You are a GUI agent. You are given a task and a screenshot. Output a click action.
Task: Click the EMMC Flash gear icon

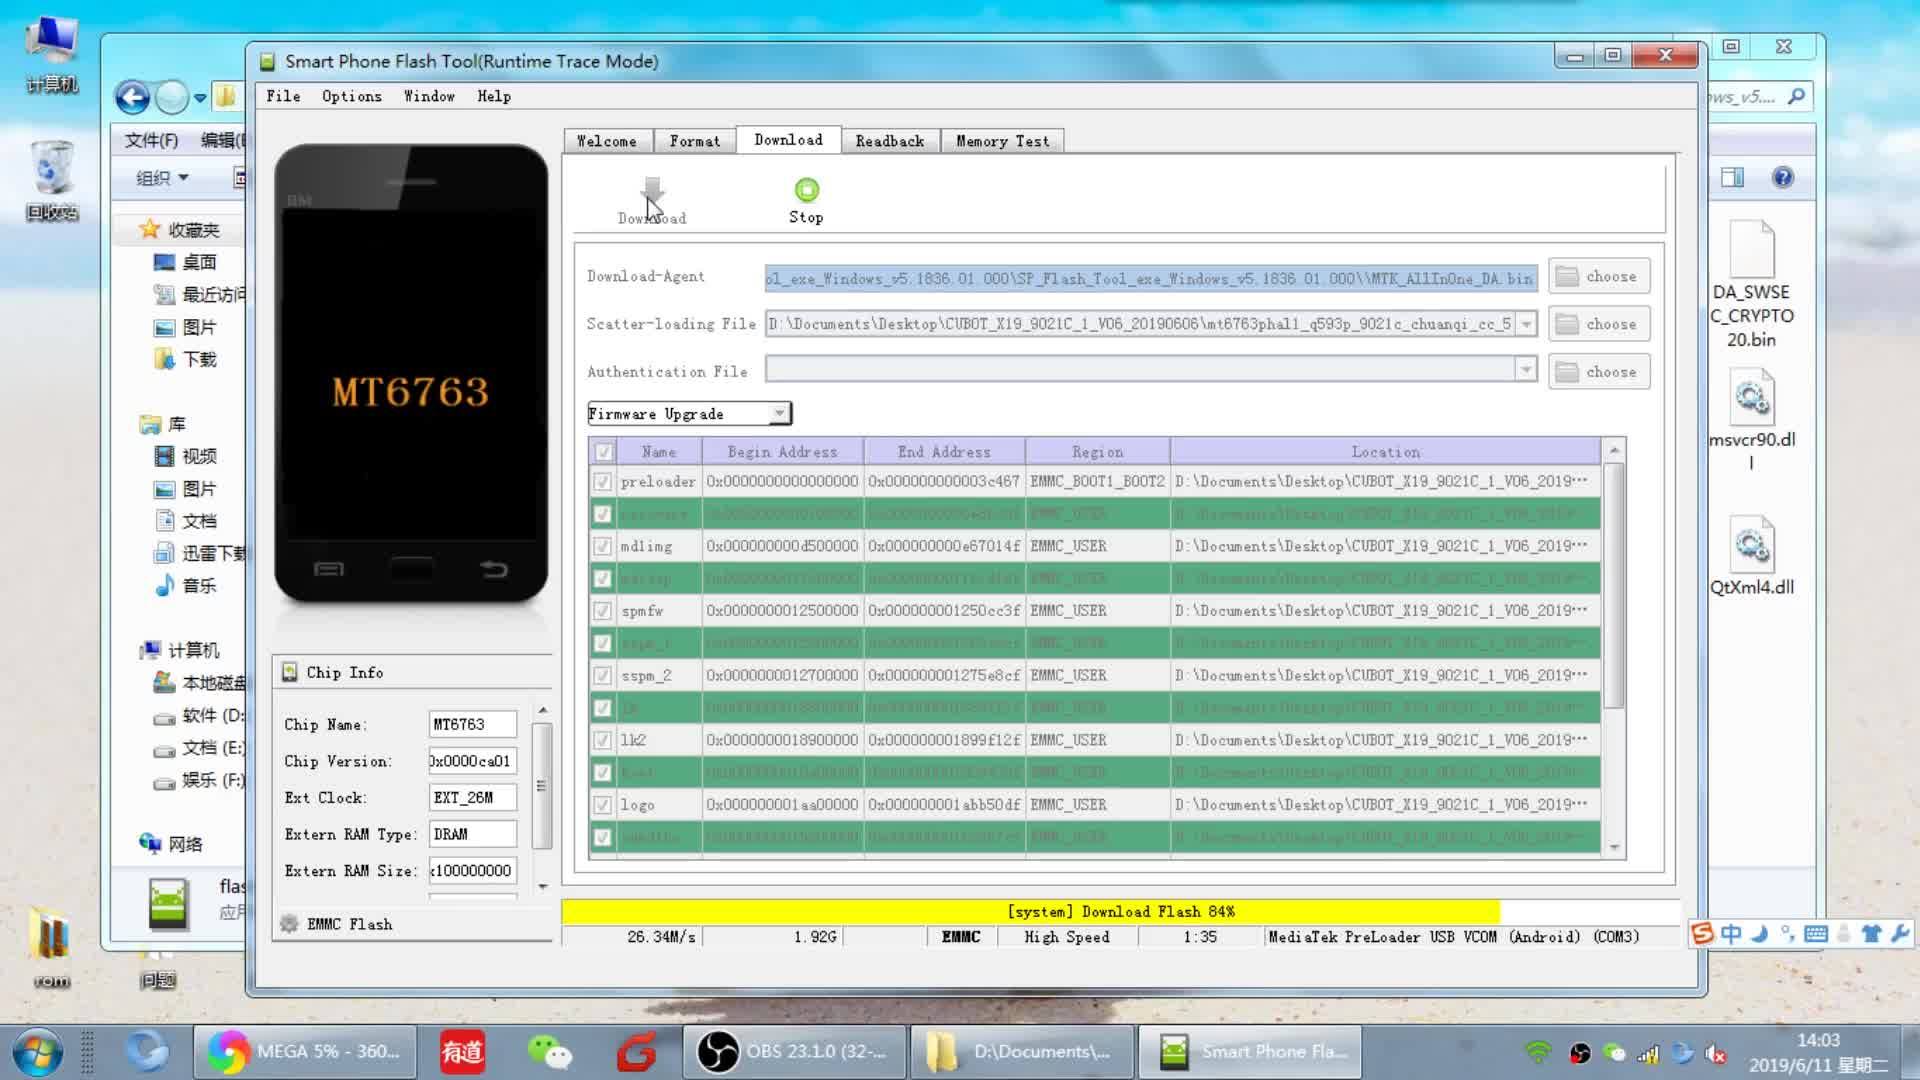pos(289,924)
